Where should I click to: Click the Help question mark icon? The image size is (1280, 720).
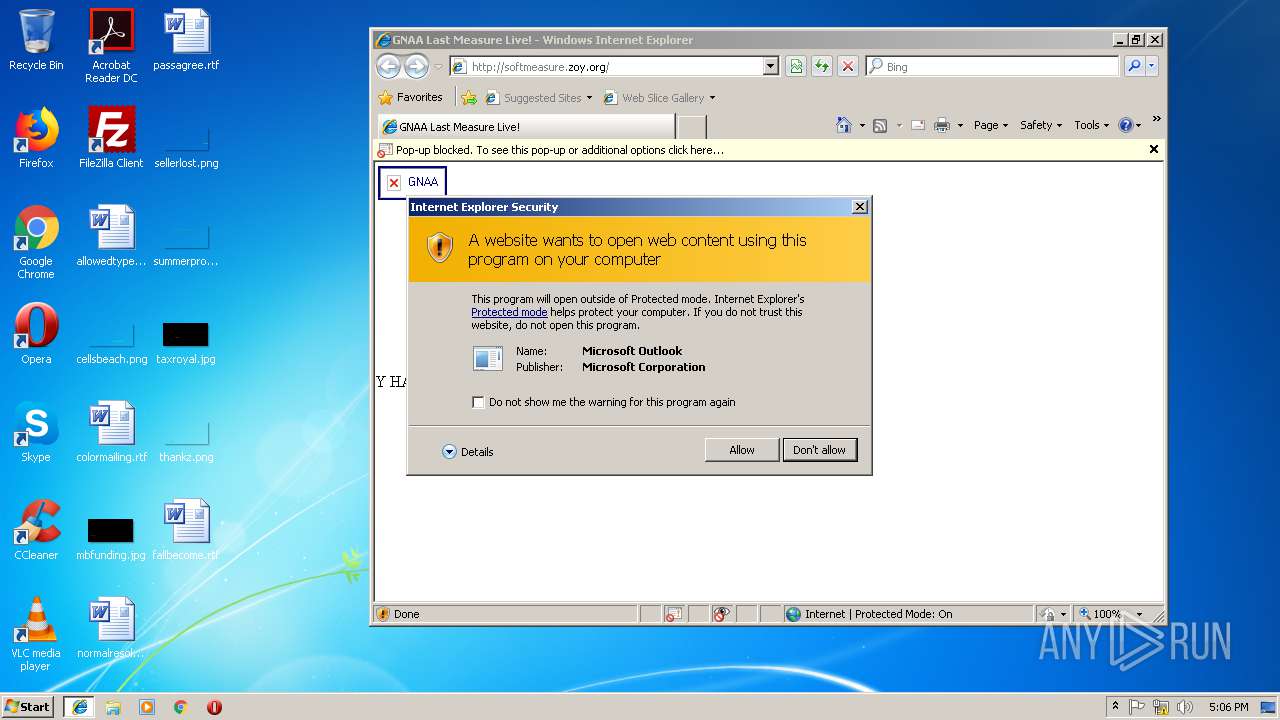point(1125,125)
